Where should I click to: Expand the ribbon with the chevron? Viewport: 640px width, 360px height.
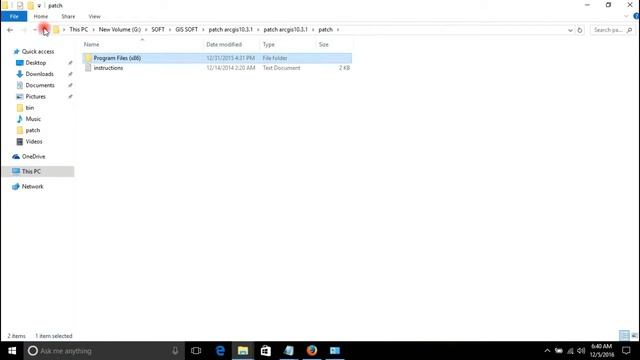tap(627, 16)
